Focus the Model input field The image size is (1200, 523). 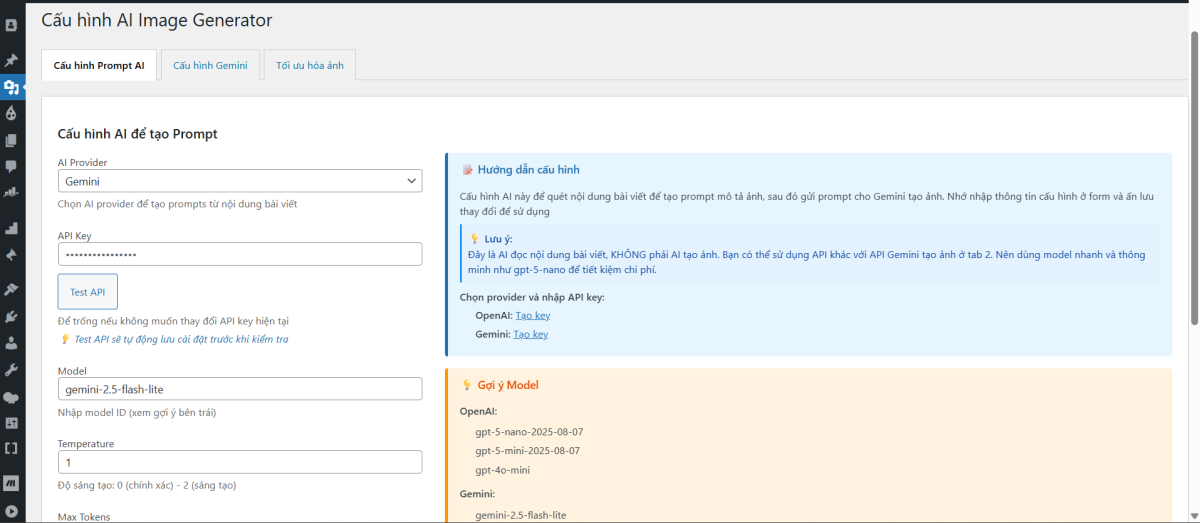(x=240, y=389)
